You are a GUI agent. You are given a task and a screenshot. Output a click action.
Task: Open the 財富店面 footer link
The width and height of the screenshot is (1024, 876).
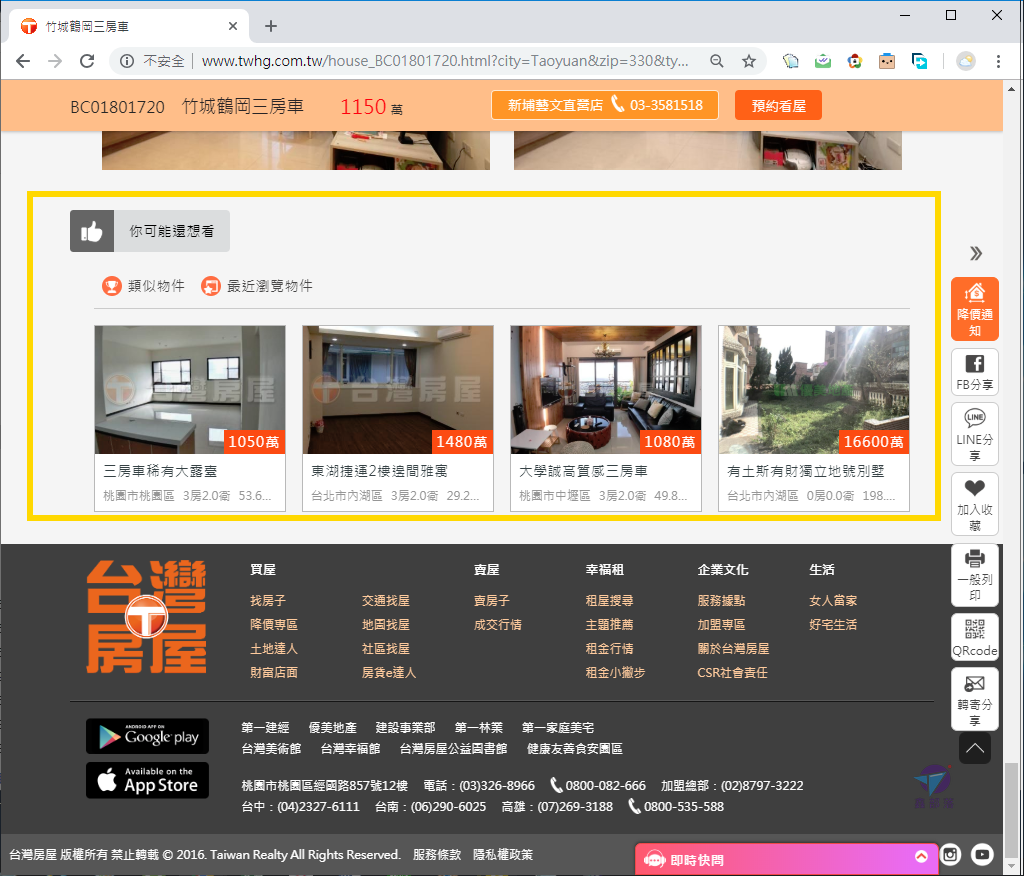(x=274, y=672)
